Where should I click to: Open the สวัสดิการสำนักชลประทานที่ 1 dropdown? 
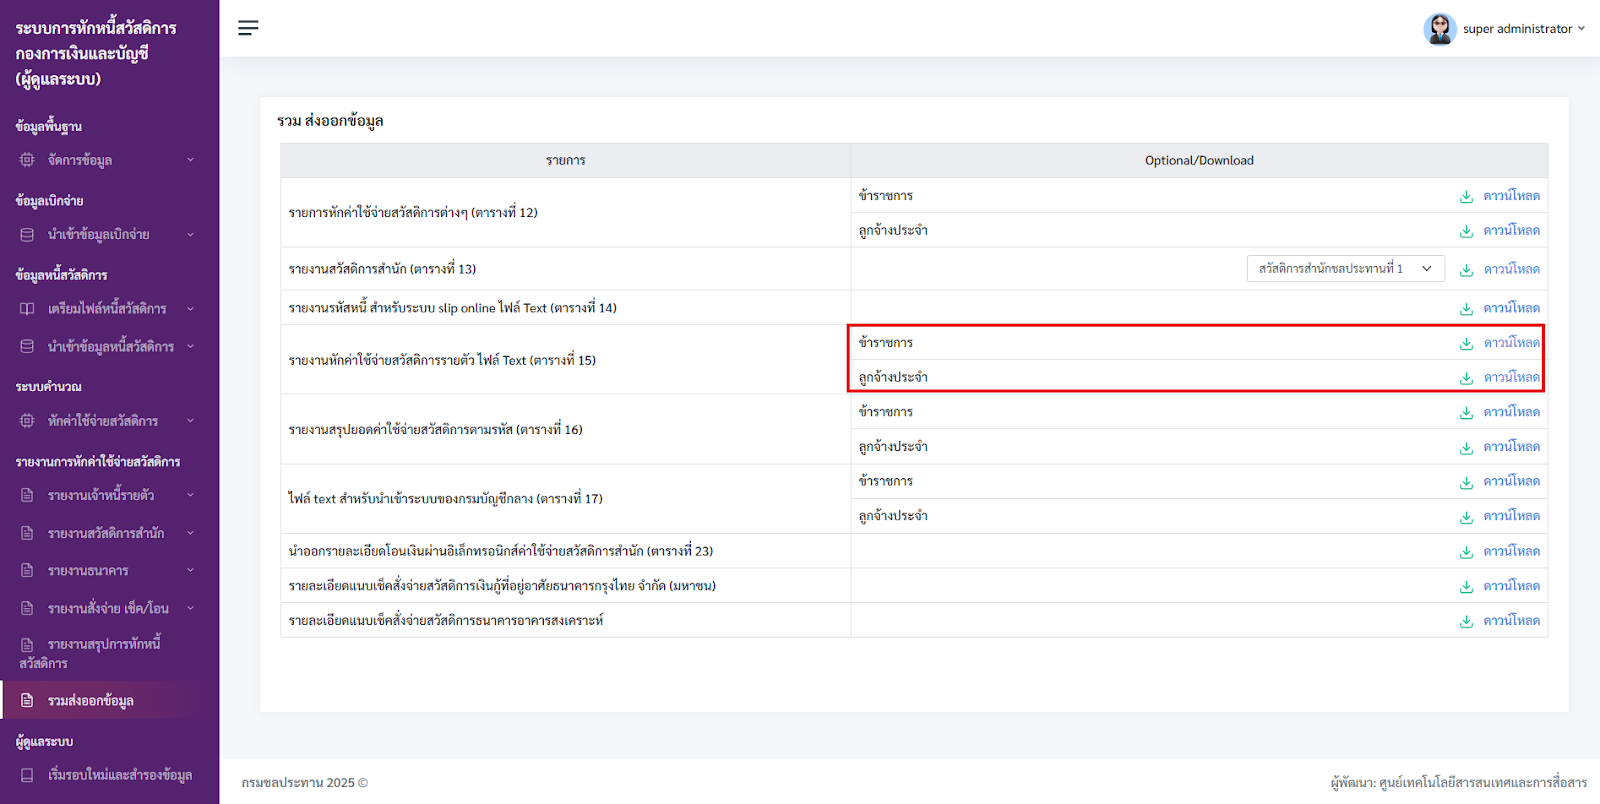tap(1345, 269)
